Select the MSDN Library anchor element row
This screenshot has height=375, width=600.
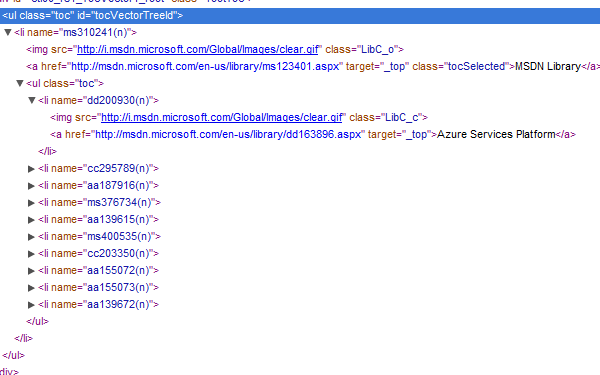[x=313, y=67]
